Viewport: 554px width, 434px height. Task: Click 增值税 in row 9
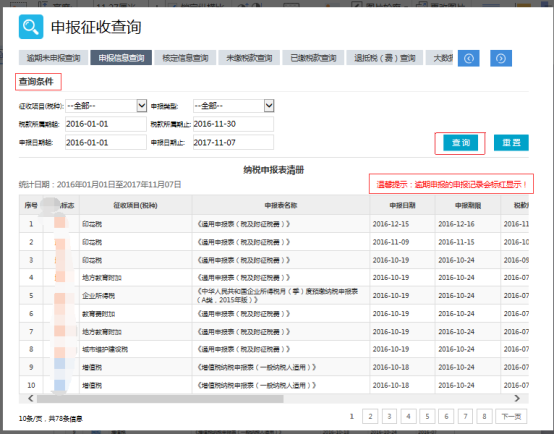(x=92, y=368)
